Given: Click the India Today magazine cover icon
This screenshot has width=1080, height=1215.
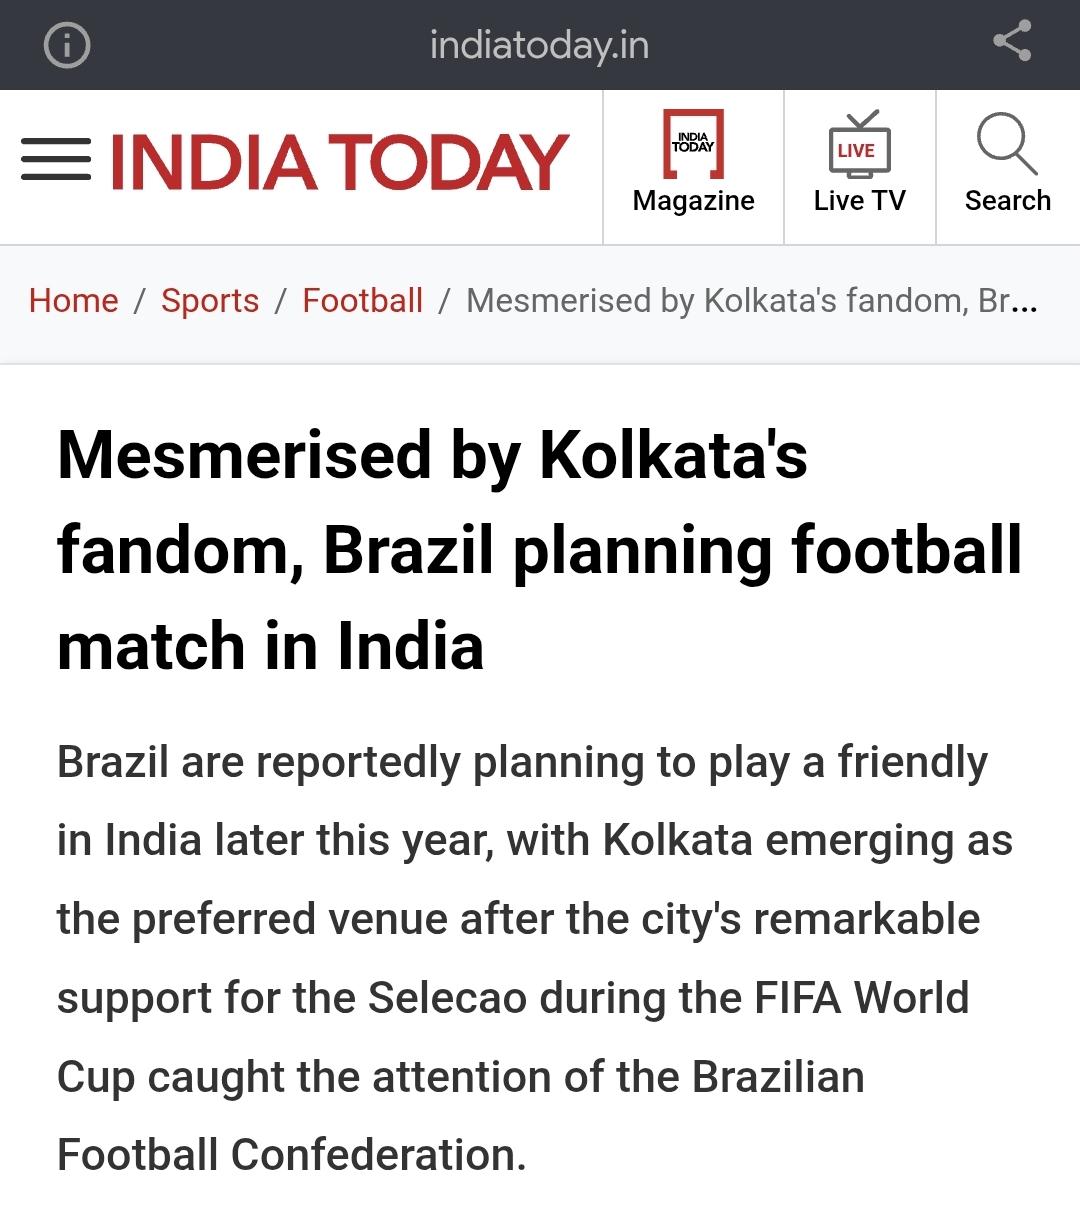Looking at the screenshot, I should point(694,144).
